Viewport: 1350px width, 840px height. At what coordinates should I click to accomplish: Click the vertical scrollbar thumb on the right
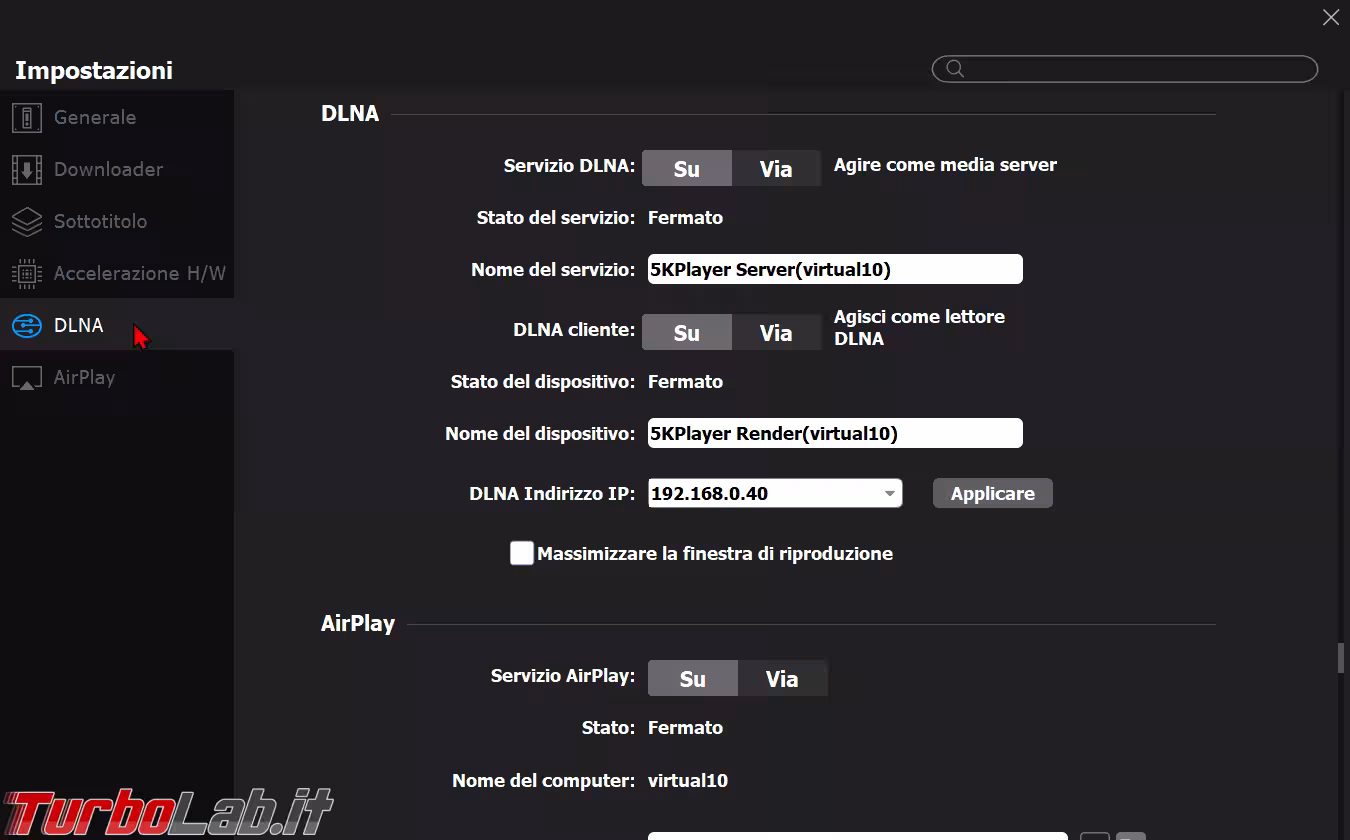click(1341, 659)
